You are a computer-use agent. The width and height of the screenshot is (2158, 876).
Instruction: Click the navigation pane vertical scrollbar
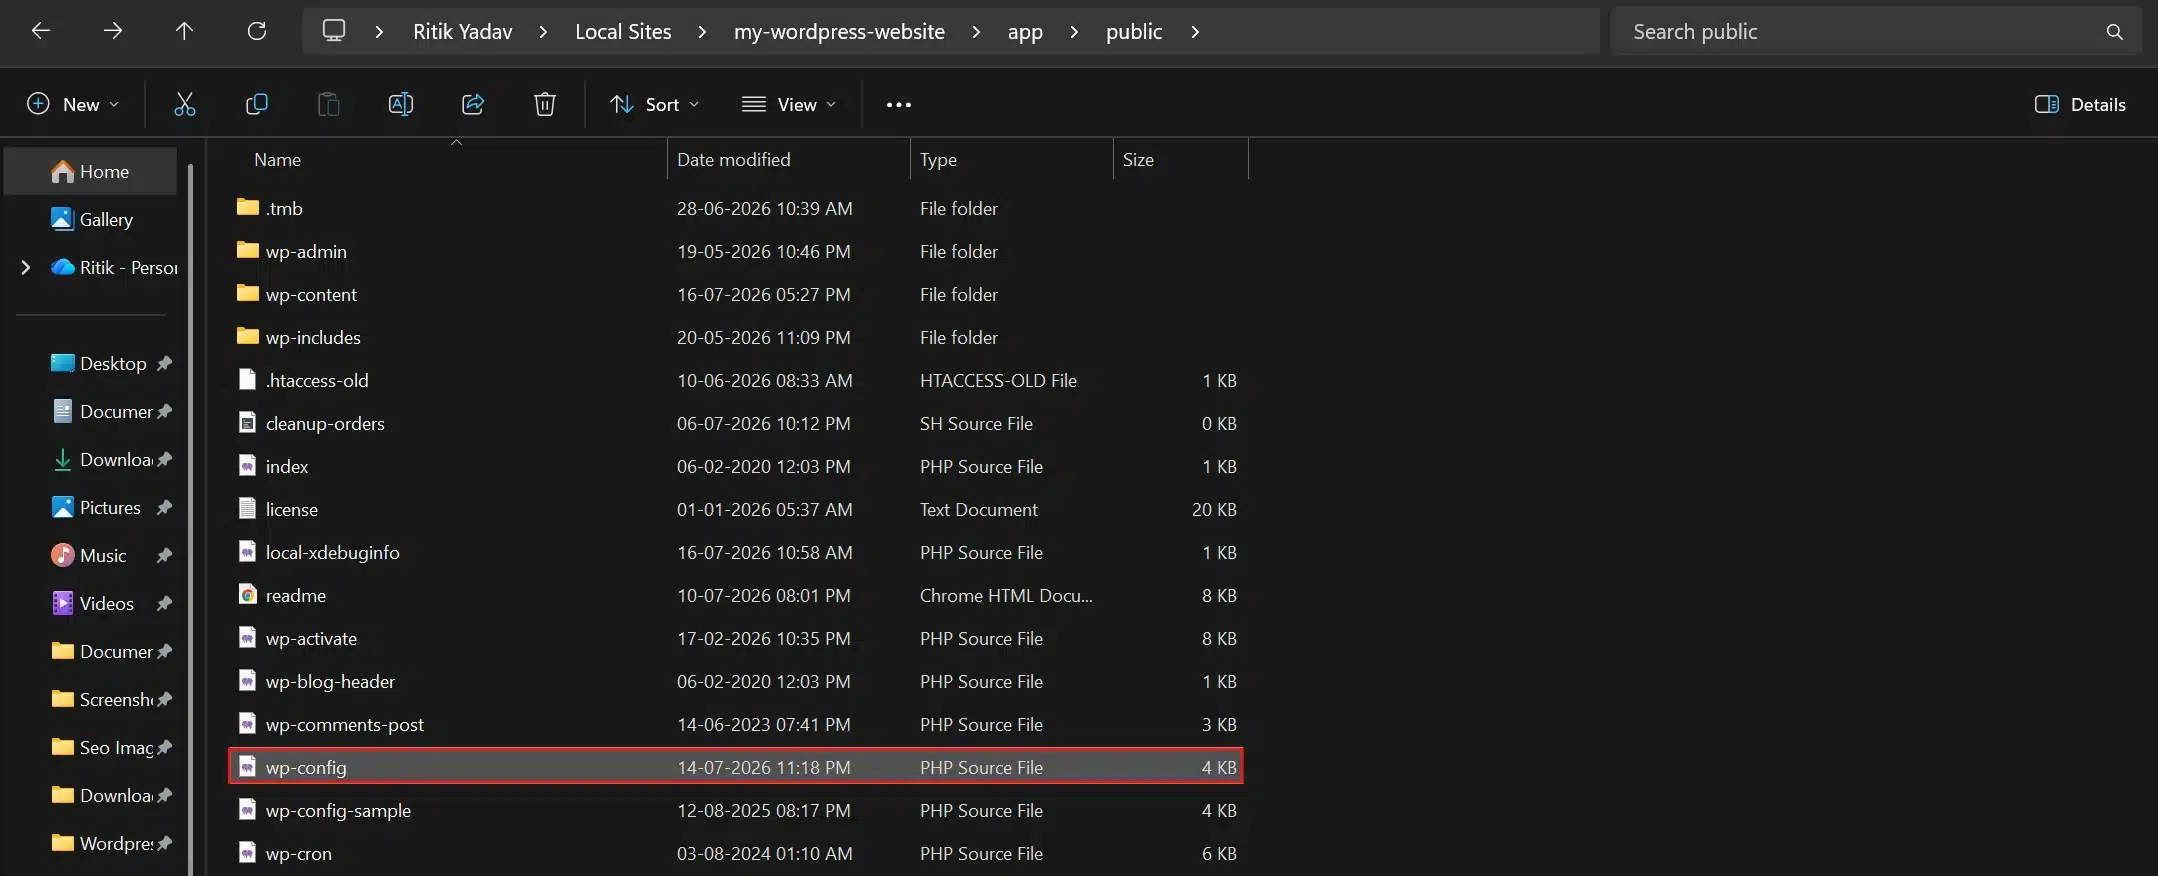tap(190, 520)
